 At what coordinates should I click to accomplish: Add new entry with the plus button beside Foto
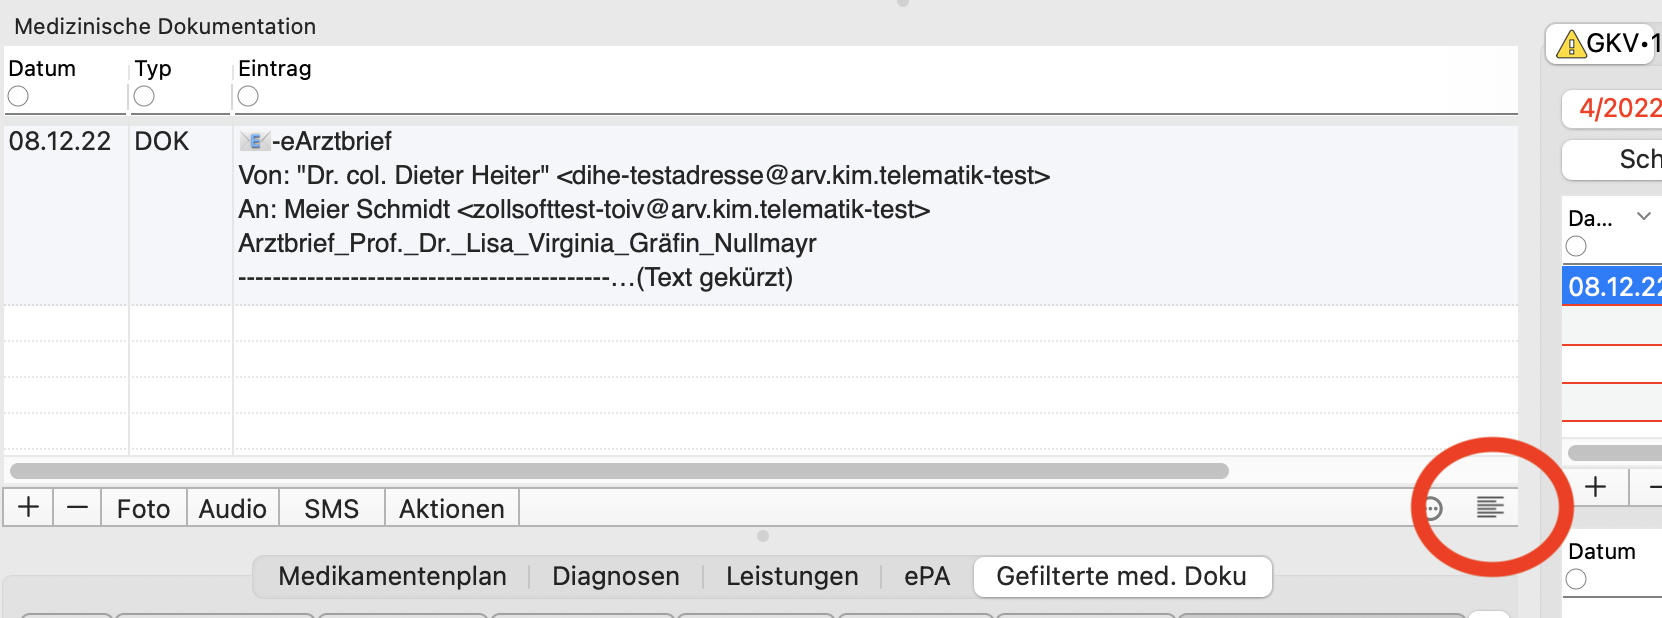tap(29, 508)
